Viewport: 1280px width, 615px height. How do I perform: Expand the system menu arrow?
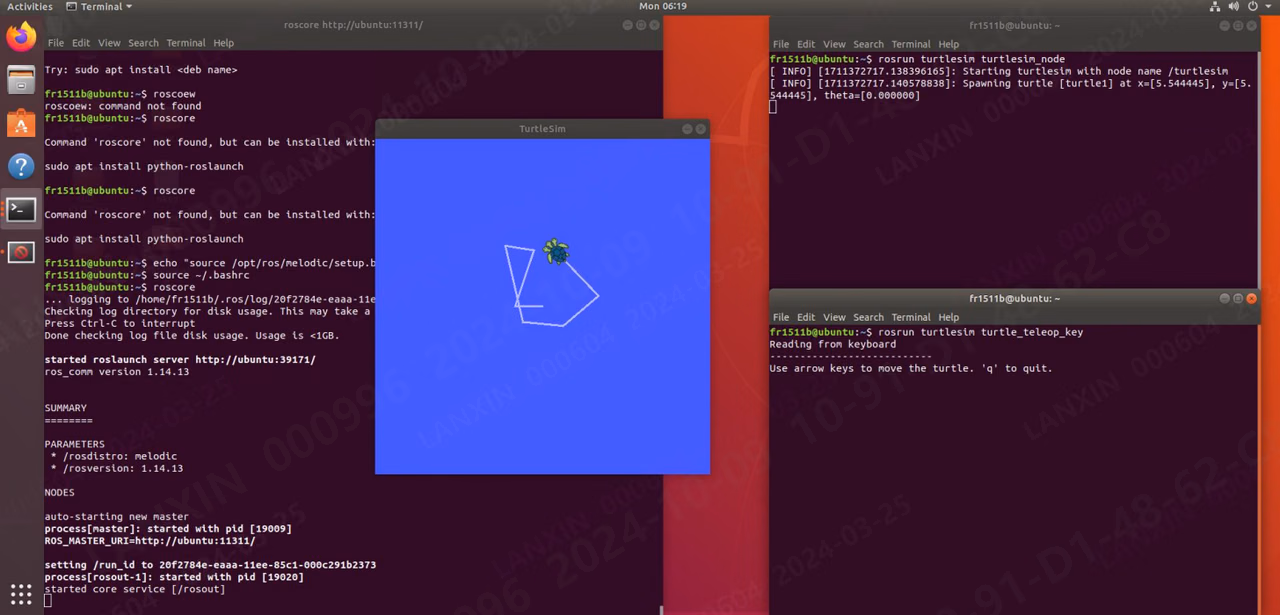tap(1270, 6)
